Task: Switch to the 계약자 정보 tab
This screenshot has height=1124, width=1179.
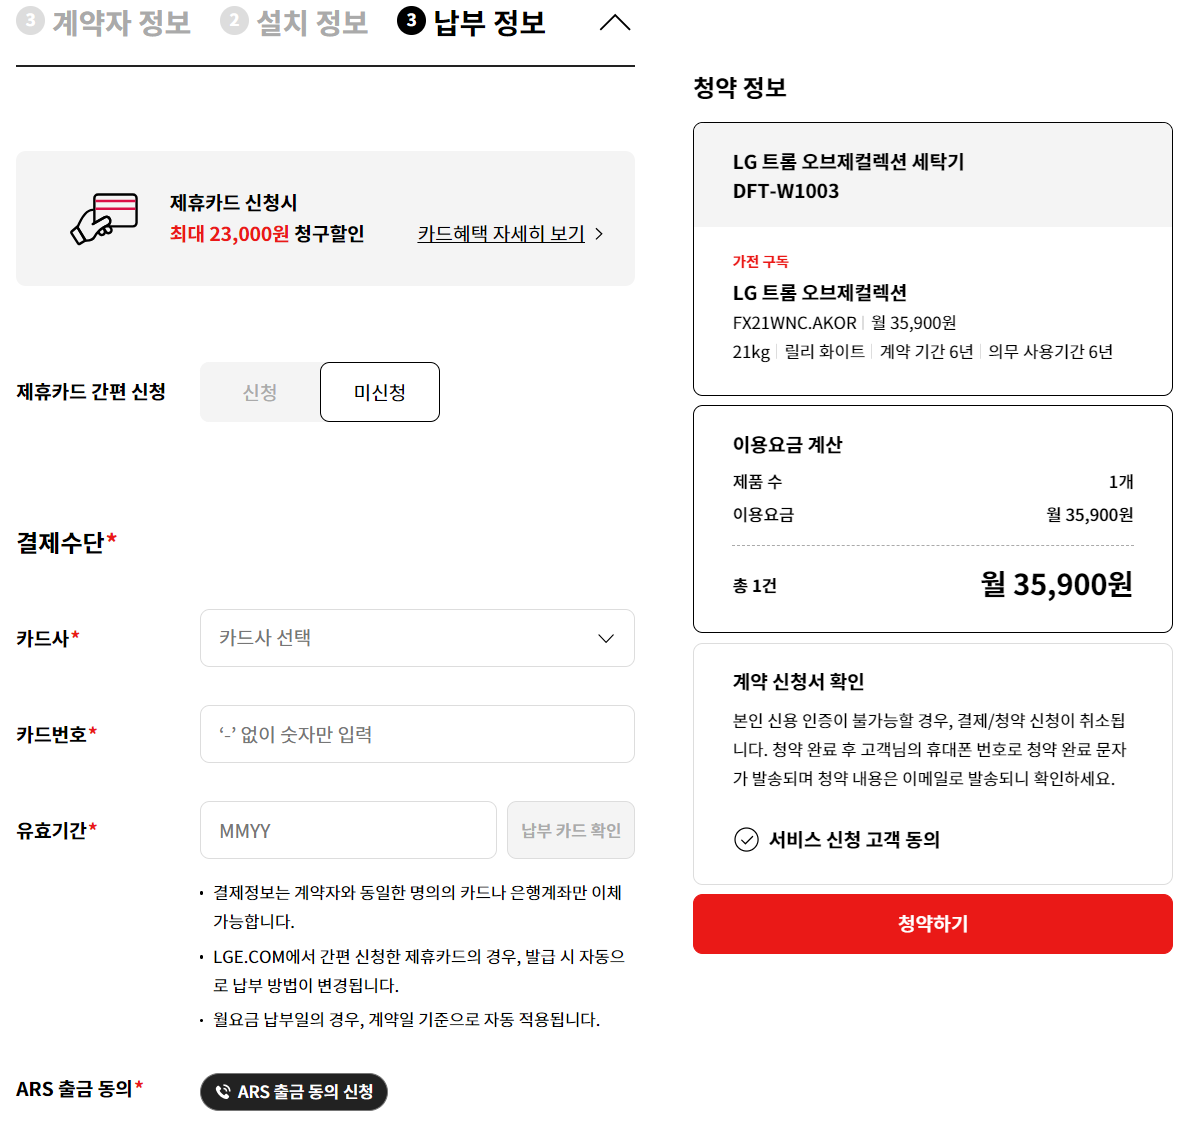Action: point(103,21)
